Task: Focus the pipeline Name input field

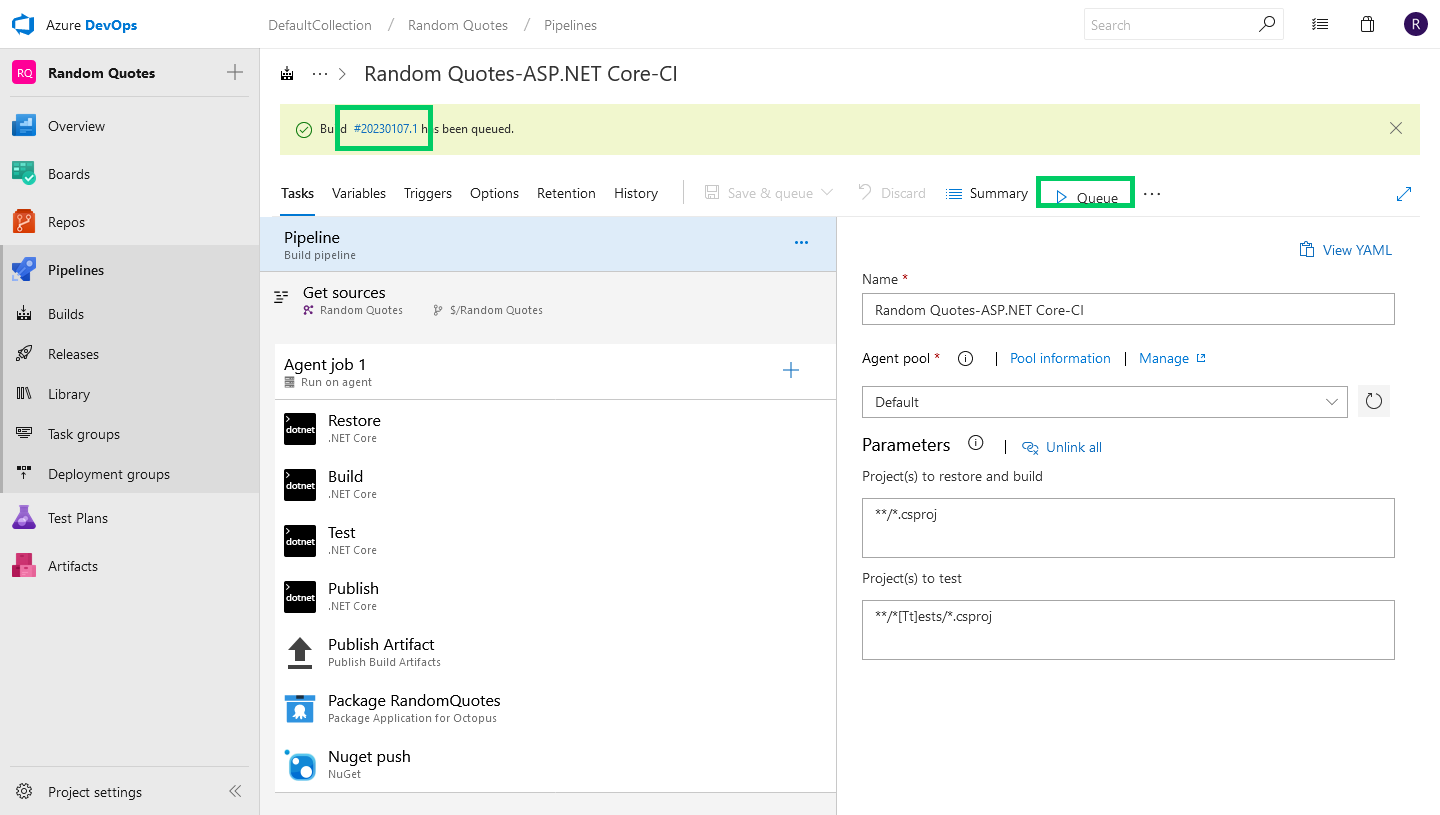Action: pyautogui.click(x=1128, y=309)
